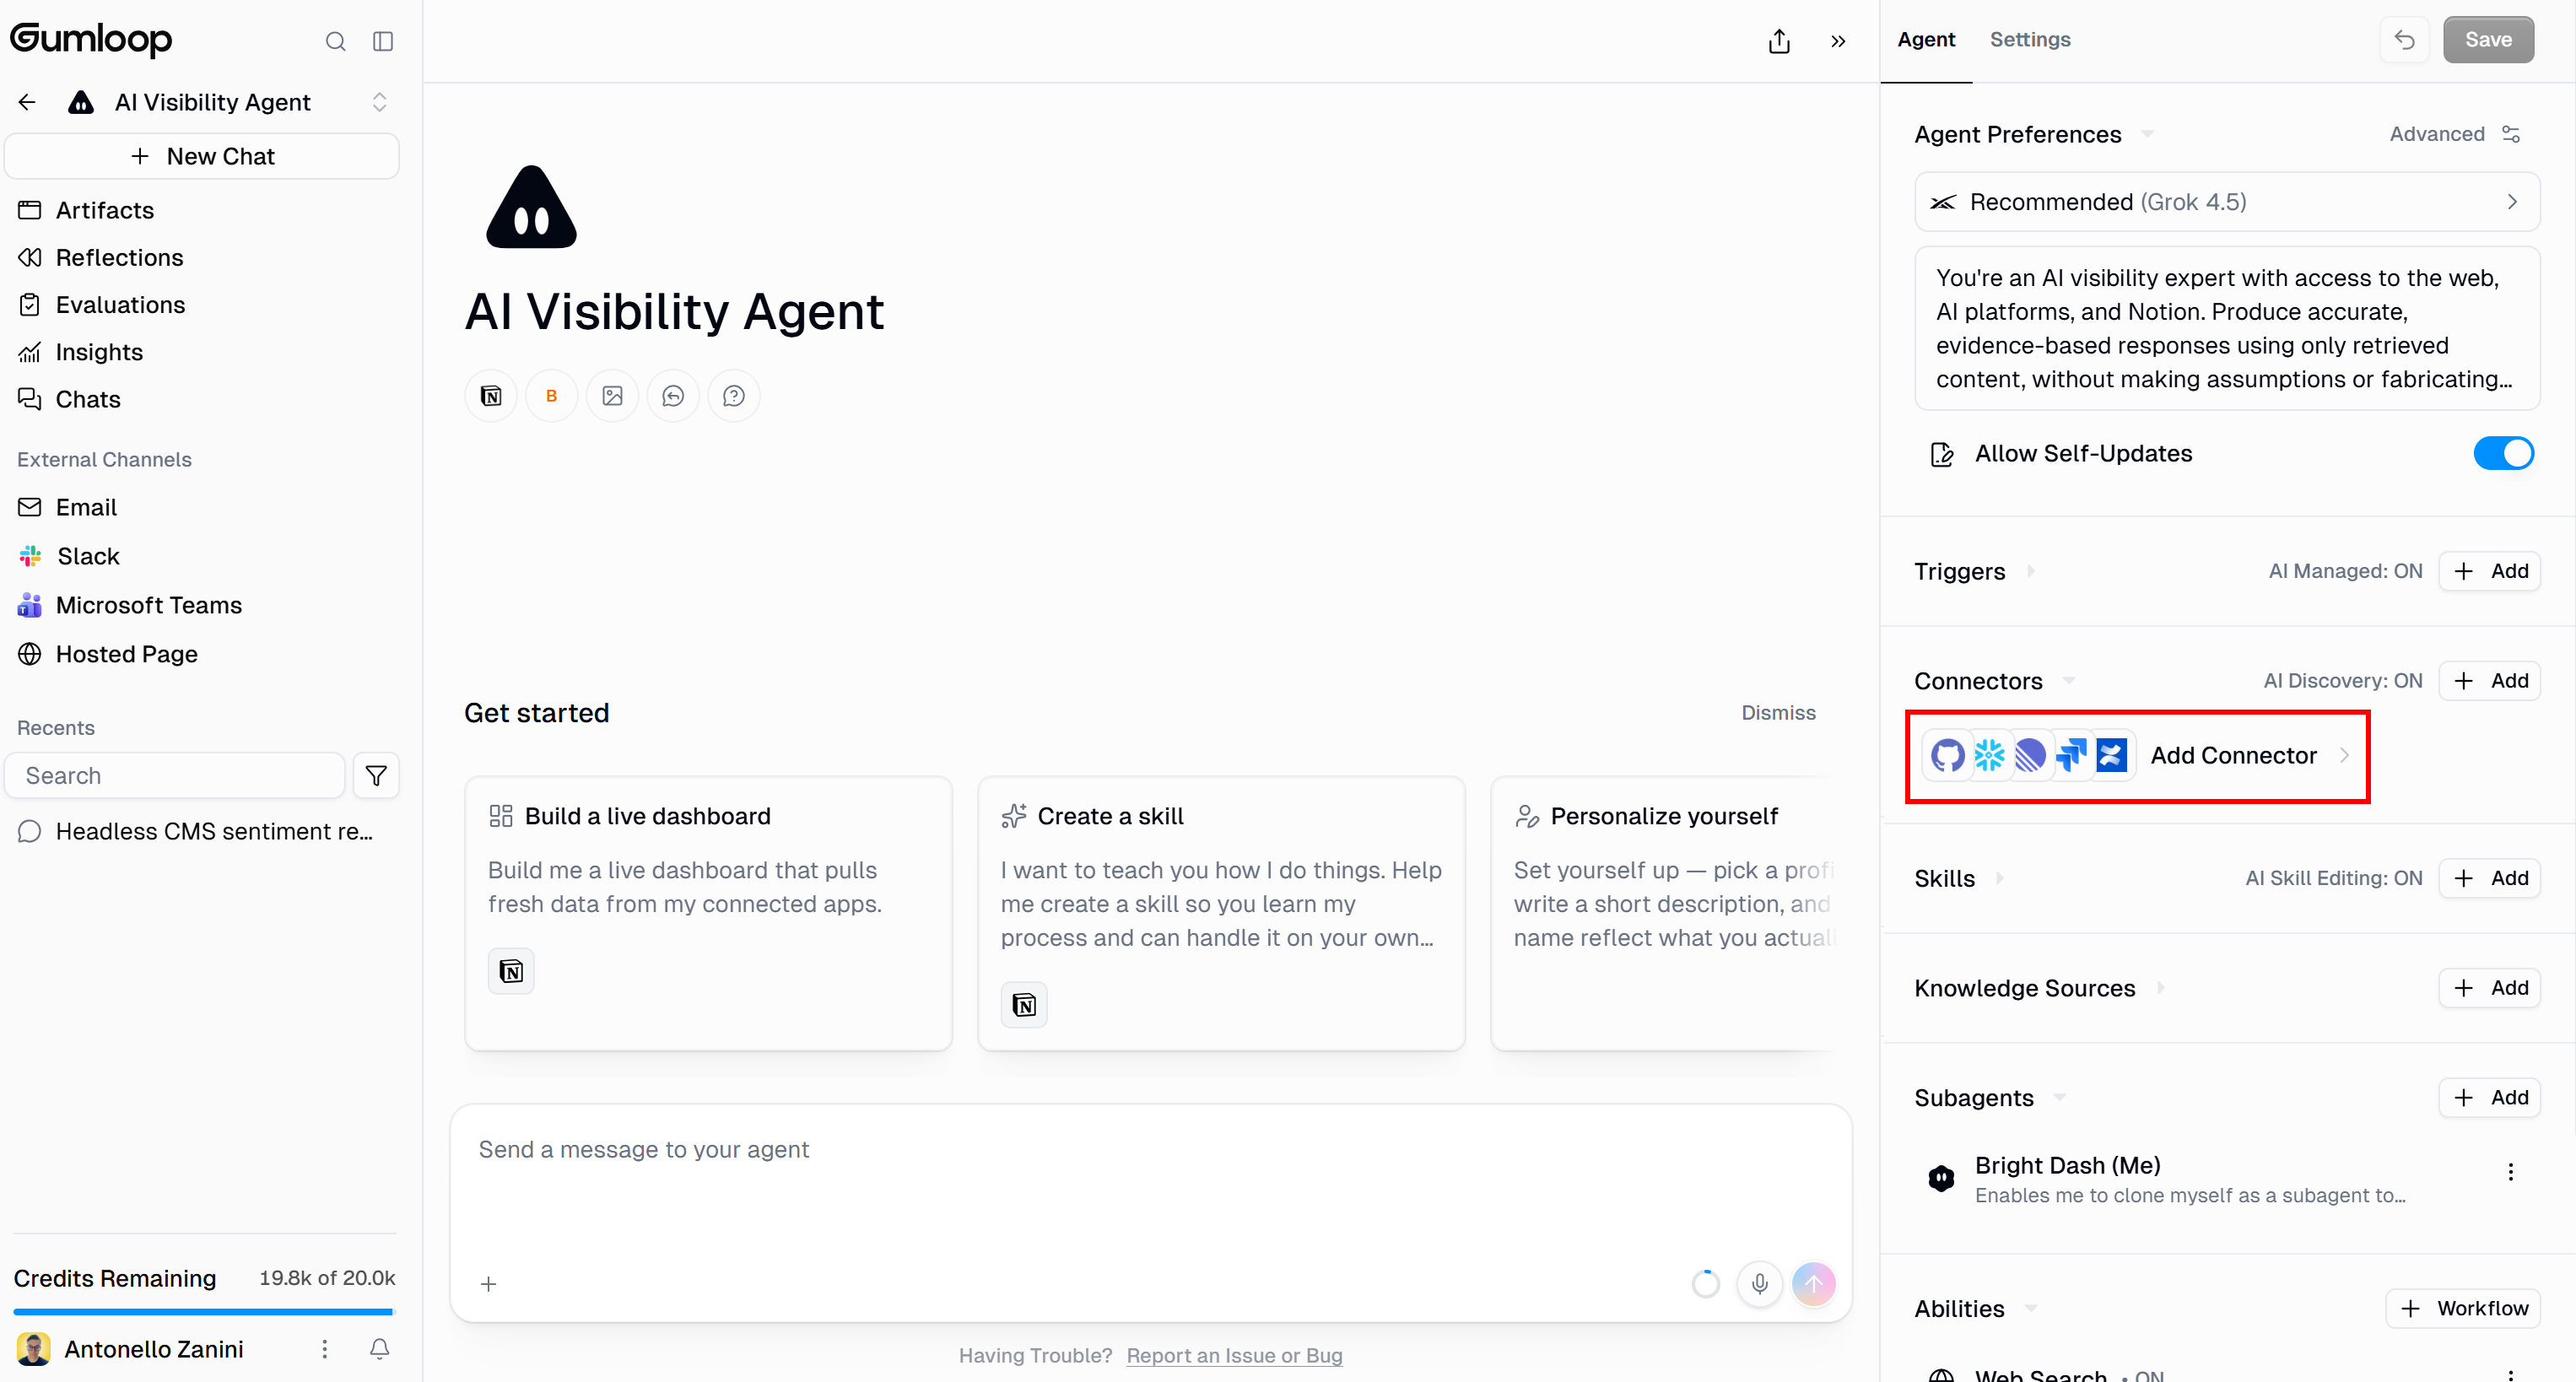
Task: Open user menu dots beside Antonello Zanini
Action: [324, 1349]
